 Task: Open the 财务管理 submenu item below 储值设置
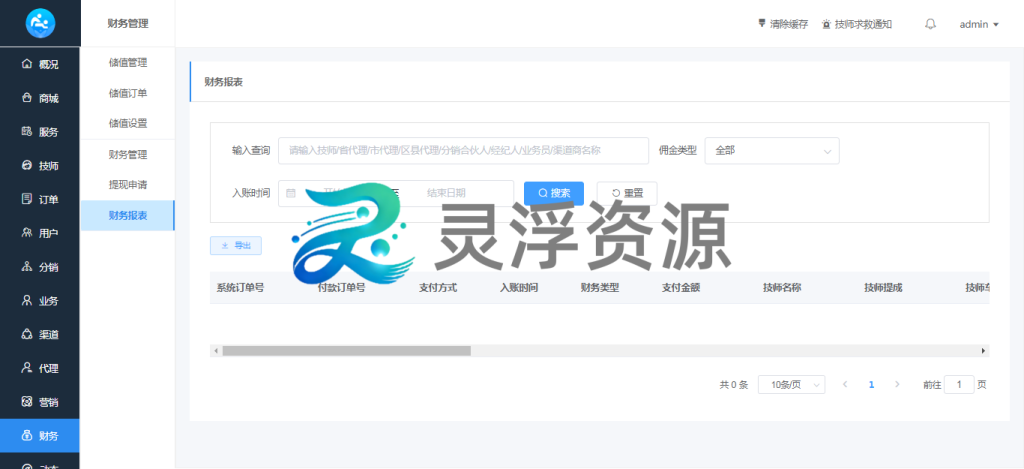127,155
